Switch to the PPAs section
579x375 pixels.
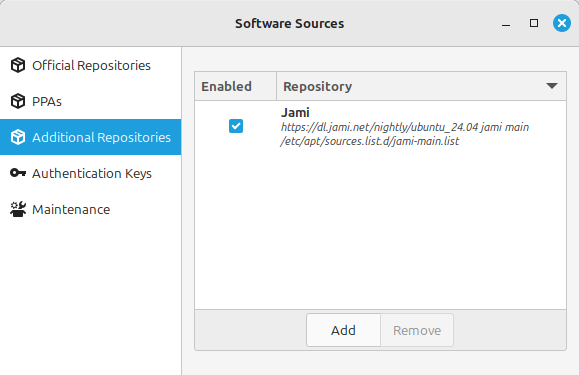(x=90, y=101)
